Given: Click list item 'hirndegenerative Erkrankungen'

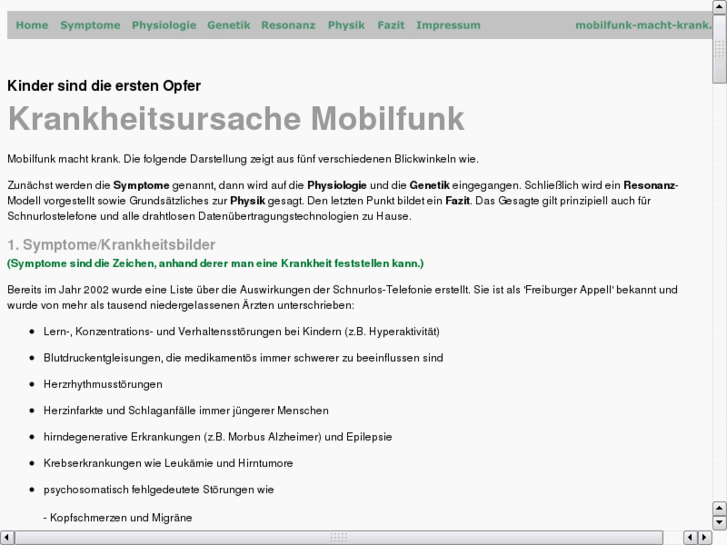Looking at the screenshot, I should coord(218,437).
